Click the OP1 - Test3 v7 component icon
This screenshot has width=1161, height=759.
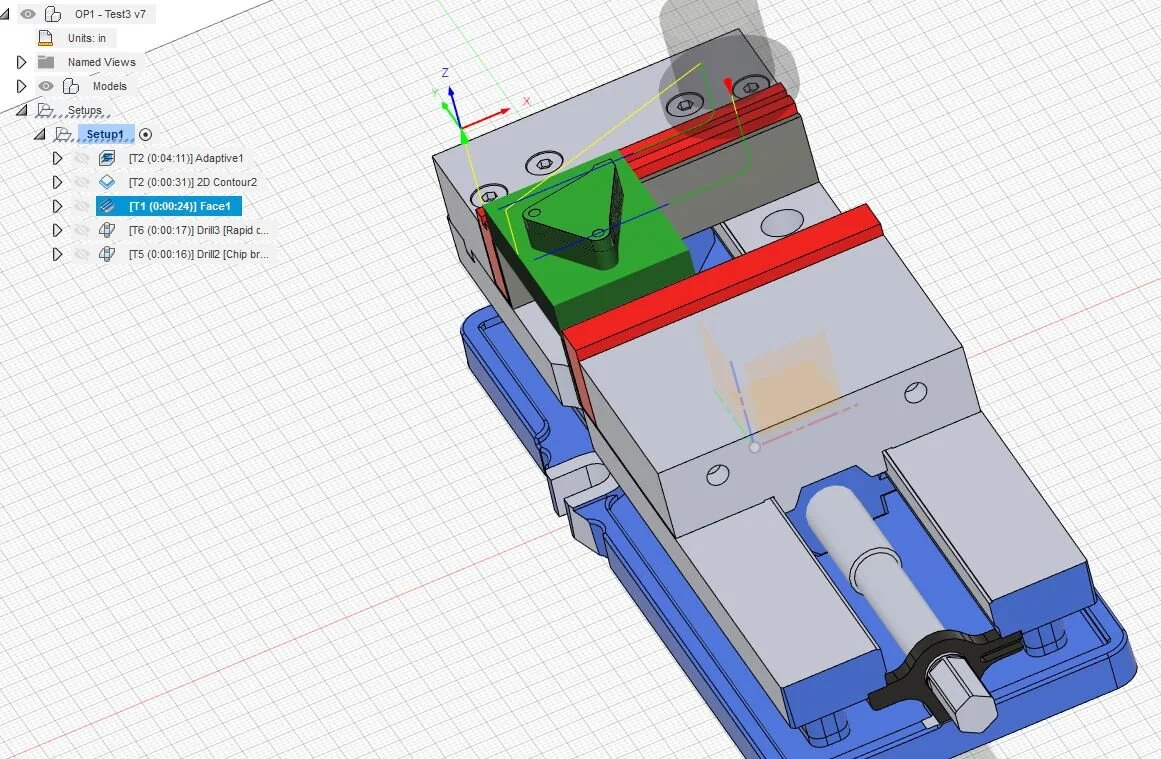coord(53,14)
